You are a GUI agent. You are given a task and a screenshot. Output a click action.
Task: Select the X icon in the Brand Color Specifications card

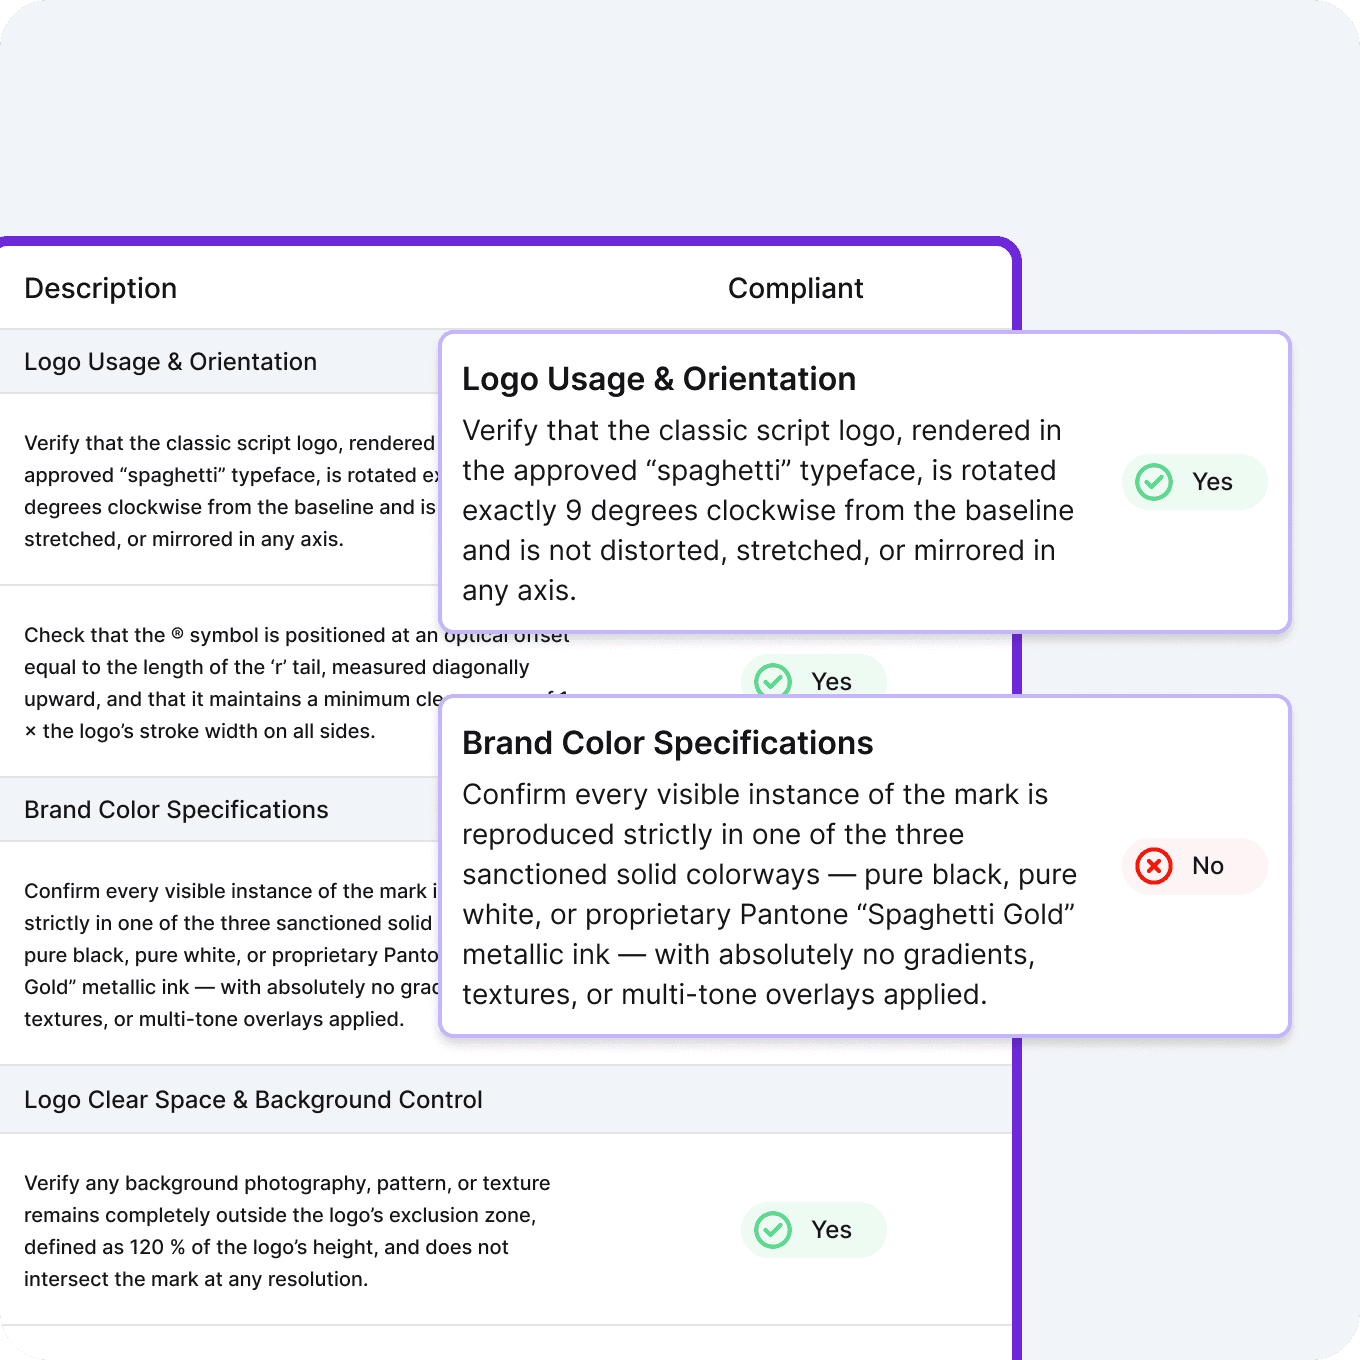1153,866
